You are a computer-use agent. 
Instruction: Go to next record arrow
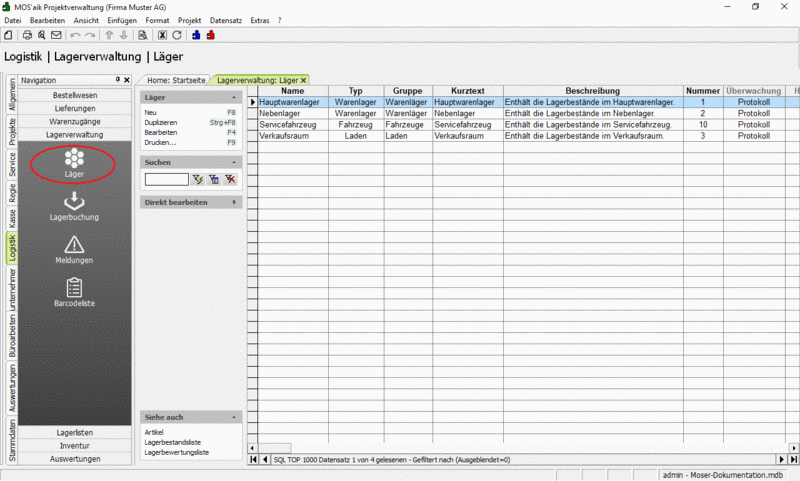[782, 460]
